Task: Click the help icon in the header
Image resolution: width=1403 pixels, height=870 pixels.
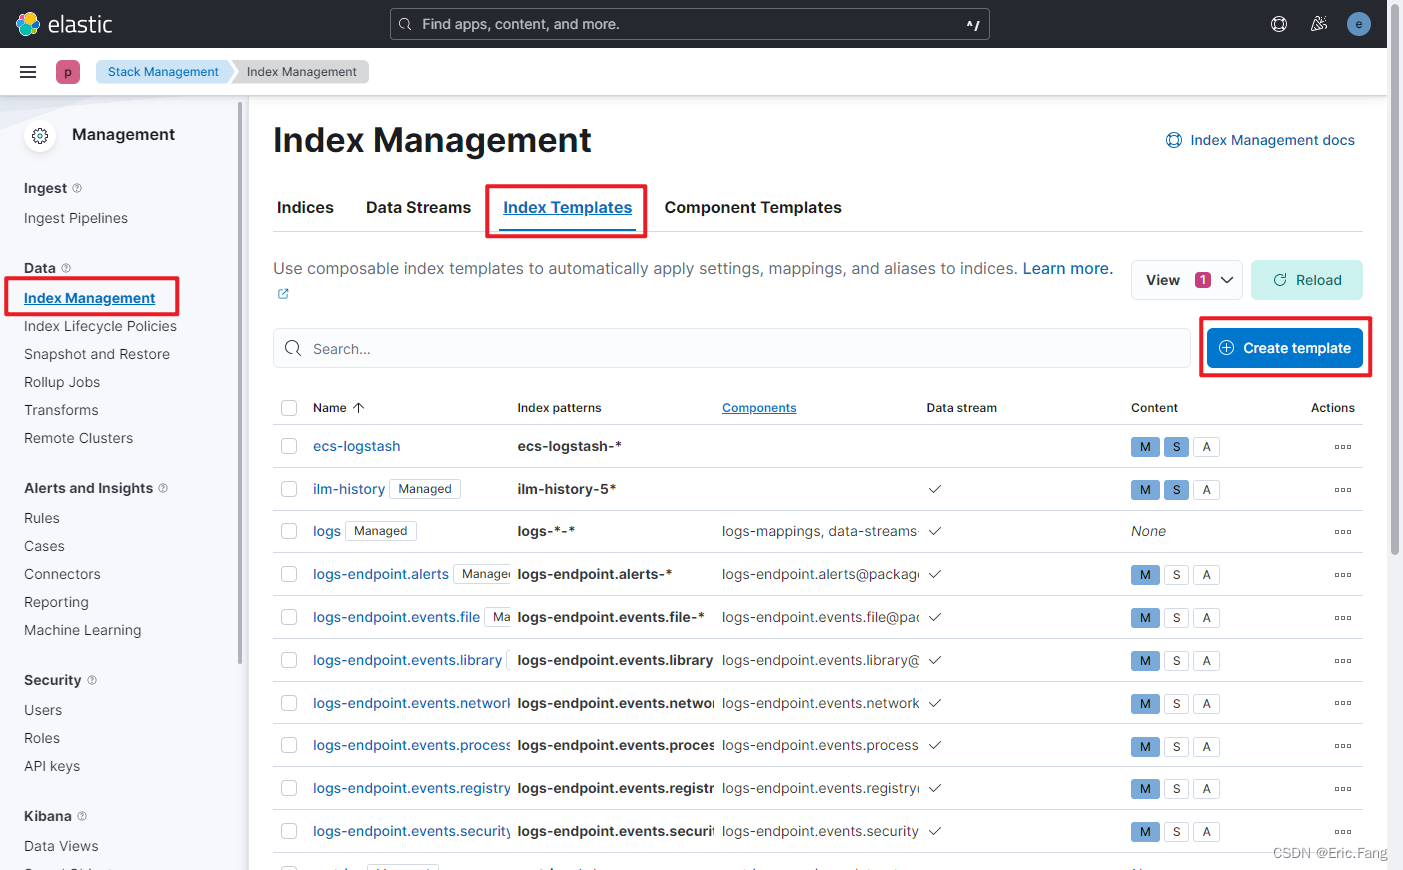Action: (1279, 23)
